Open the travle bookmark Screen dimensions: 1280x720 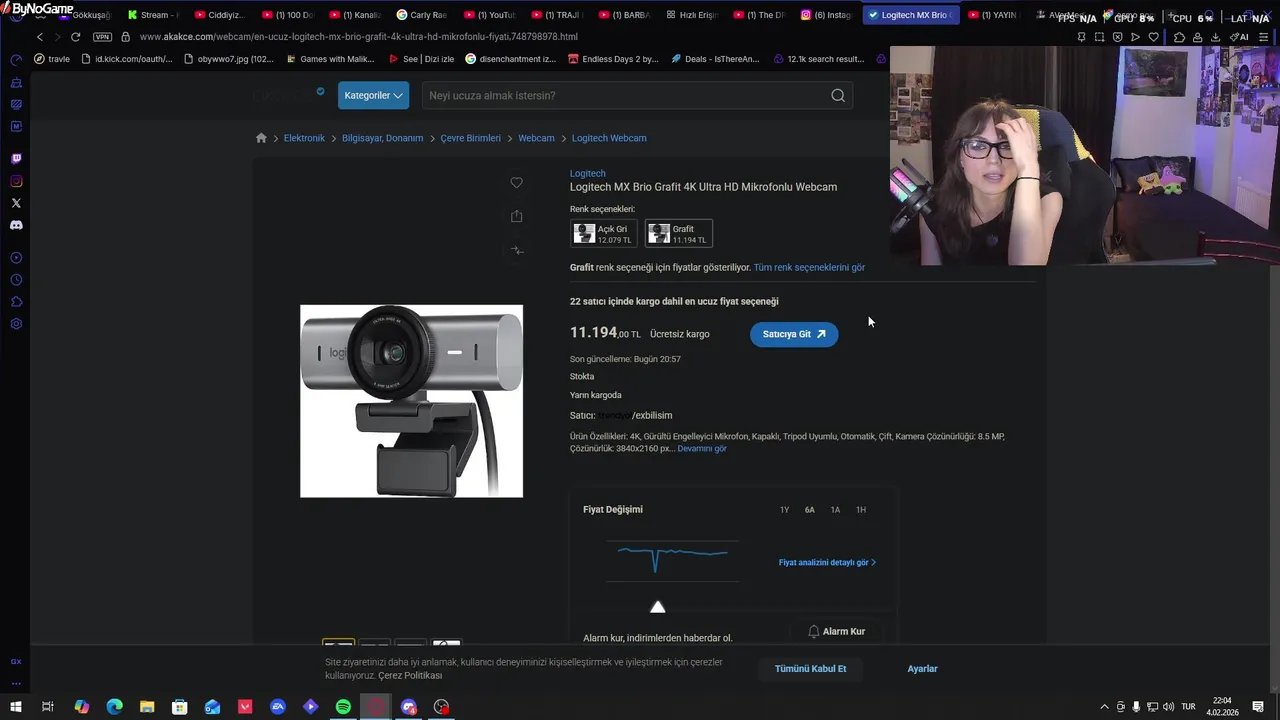pos(52,59)
